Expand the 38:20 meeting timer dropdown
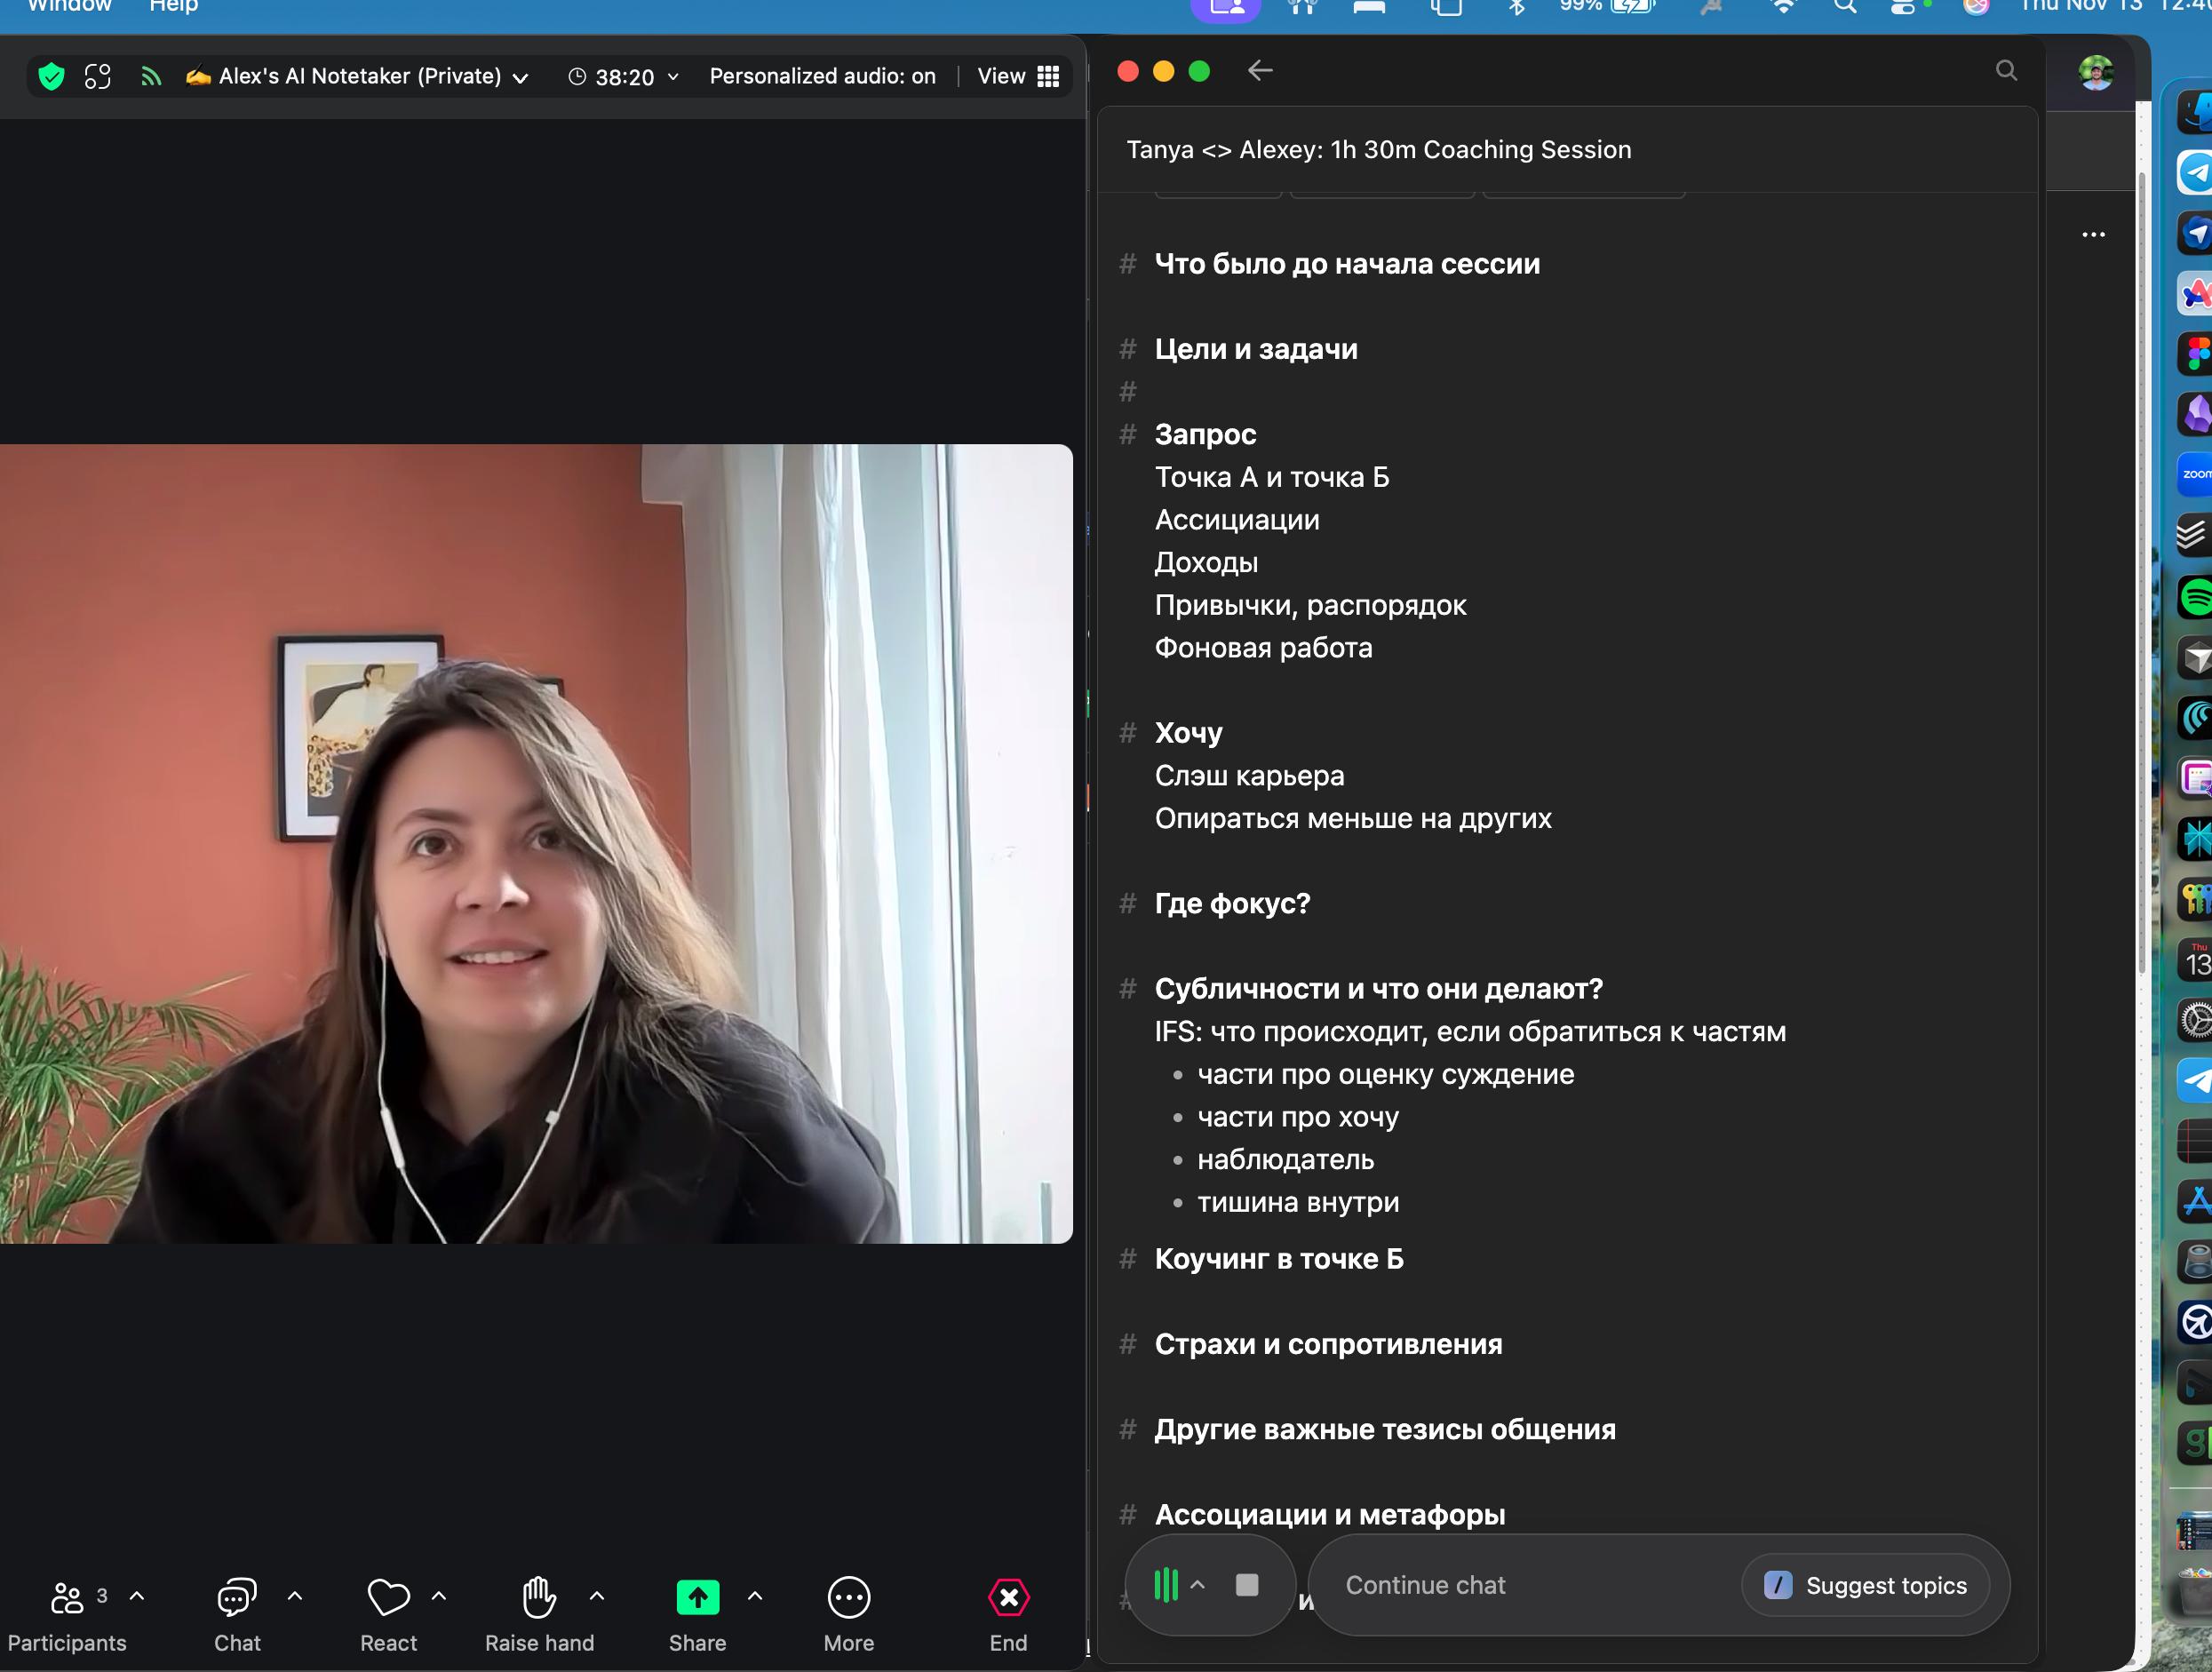 (x=673, y=77)
